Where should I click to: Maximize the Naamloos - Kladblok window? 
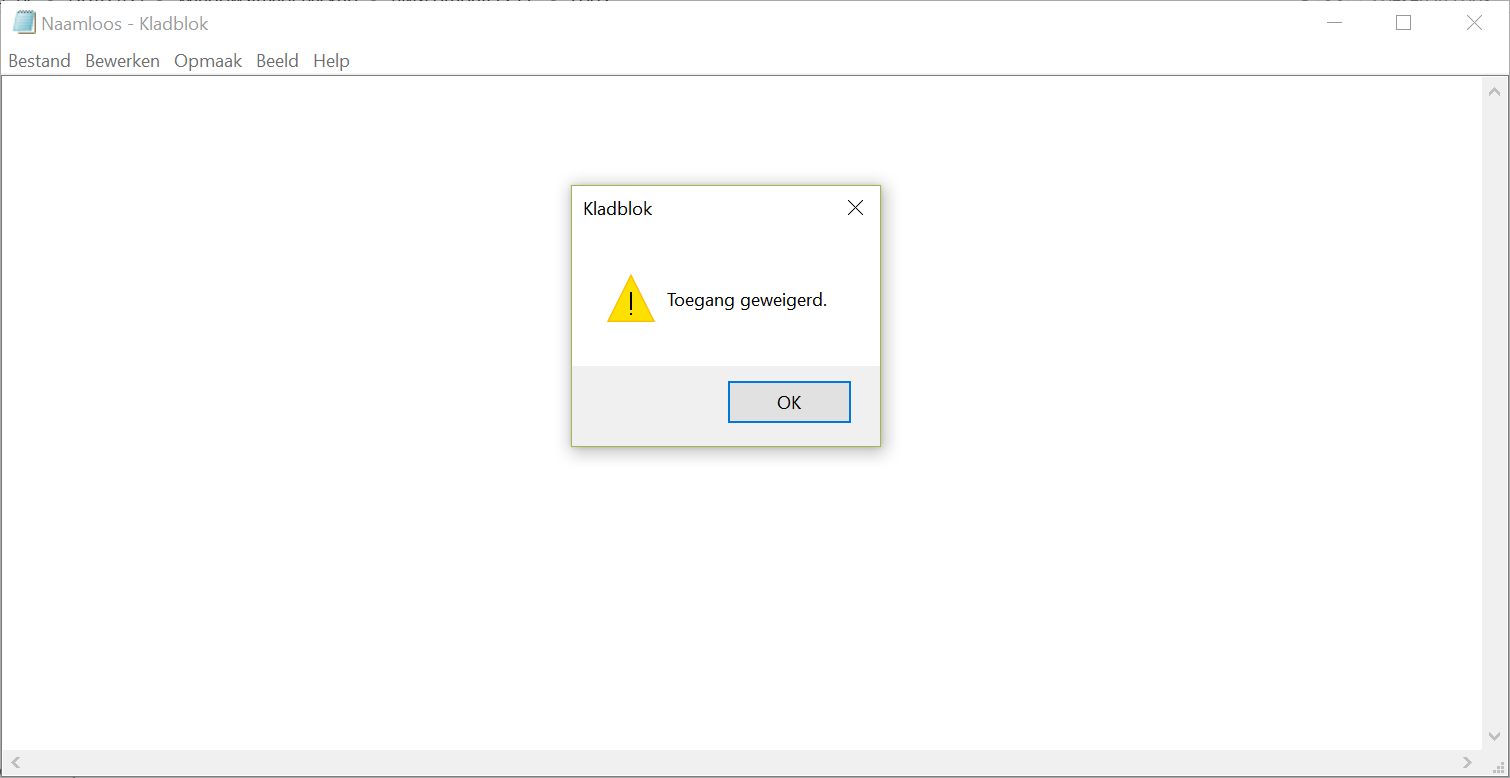point(1403,23)
